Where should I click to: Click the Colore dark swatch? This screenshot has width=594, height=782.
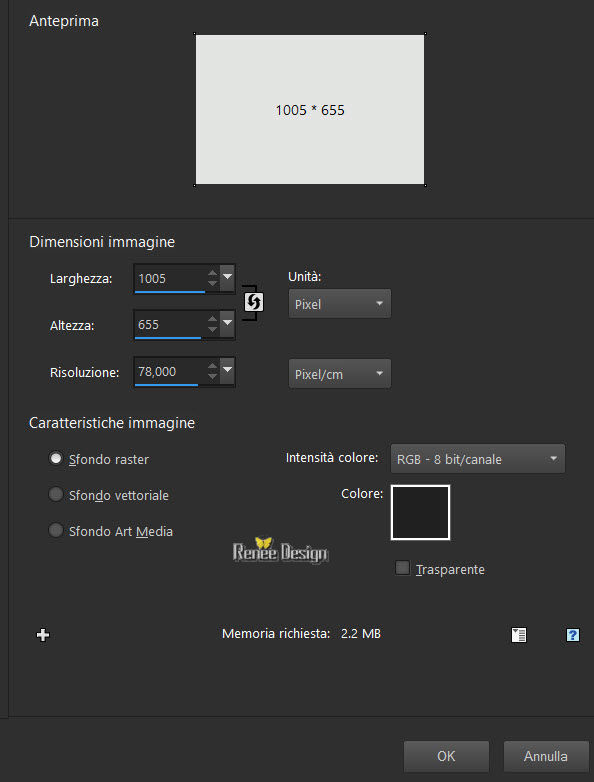[420, 513]
